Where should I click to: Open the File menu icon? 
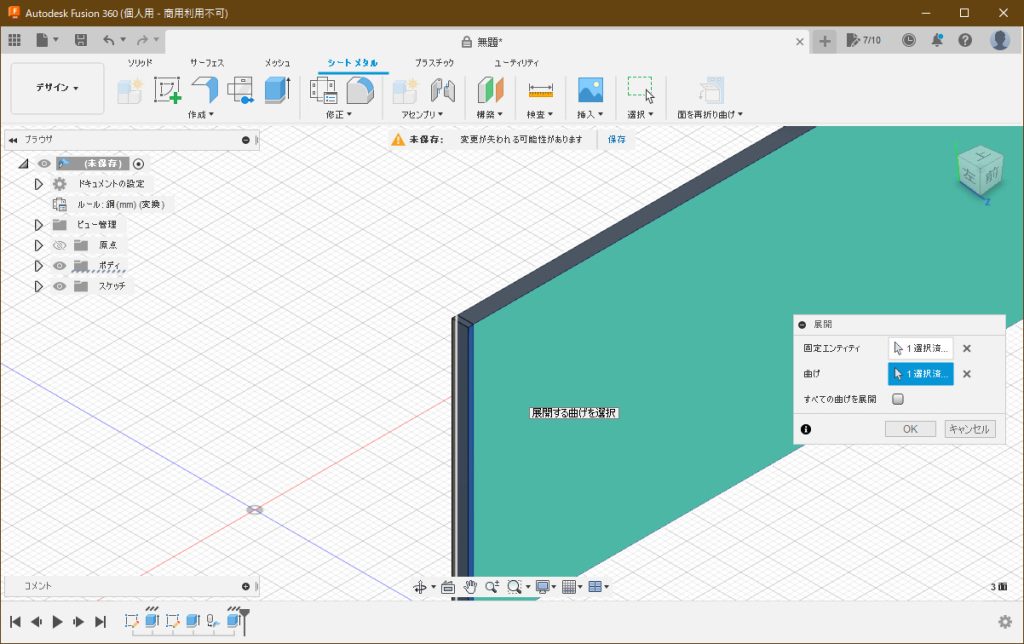(42, 40)
